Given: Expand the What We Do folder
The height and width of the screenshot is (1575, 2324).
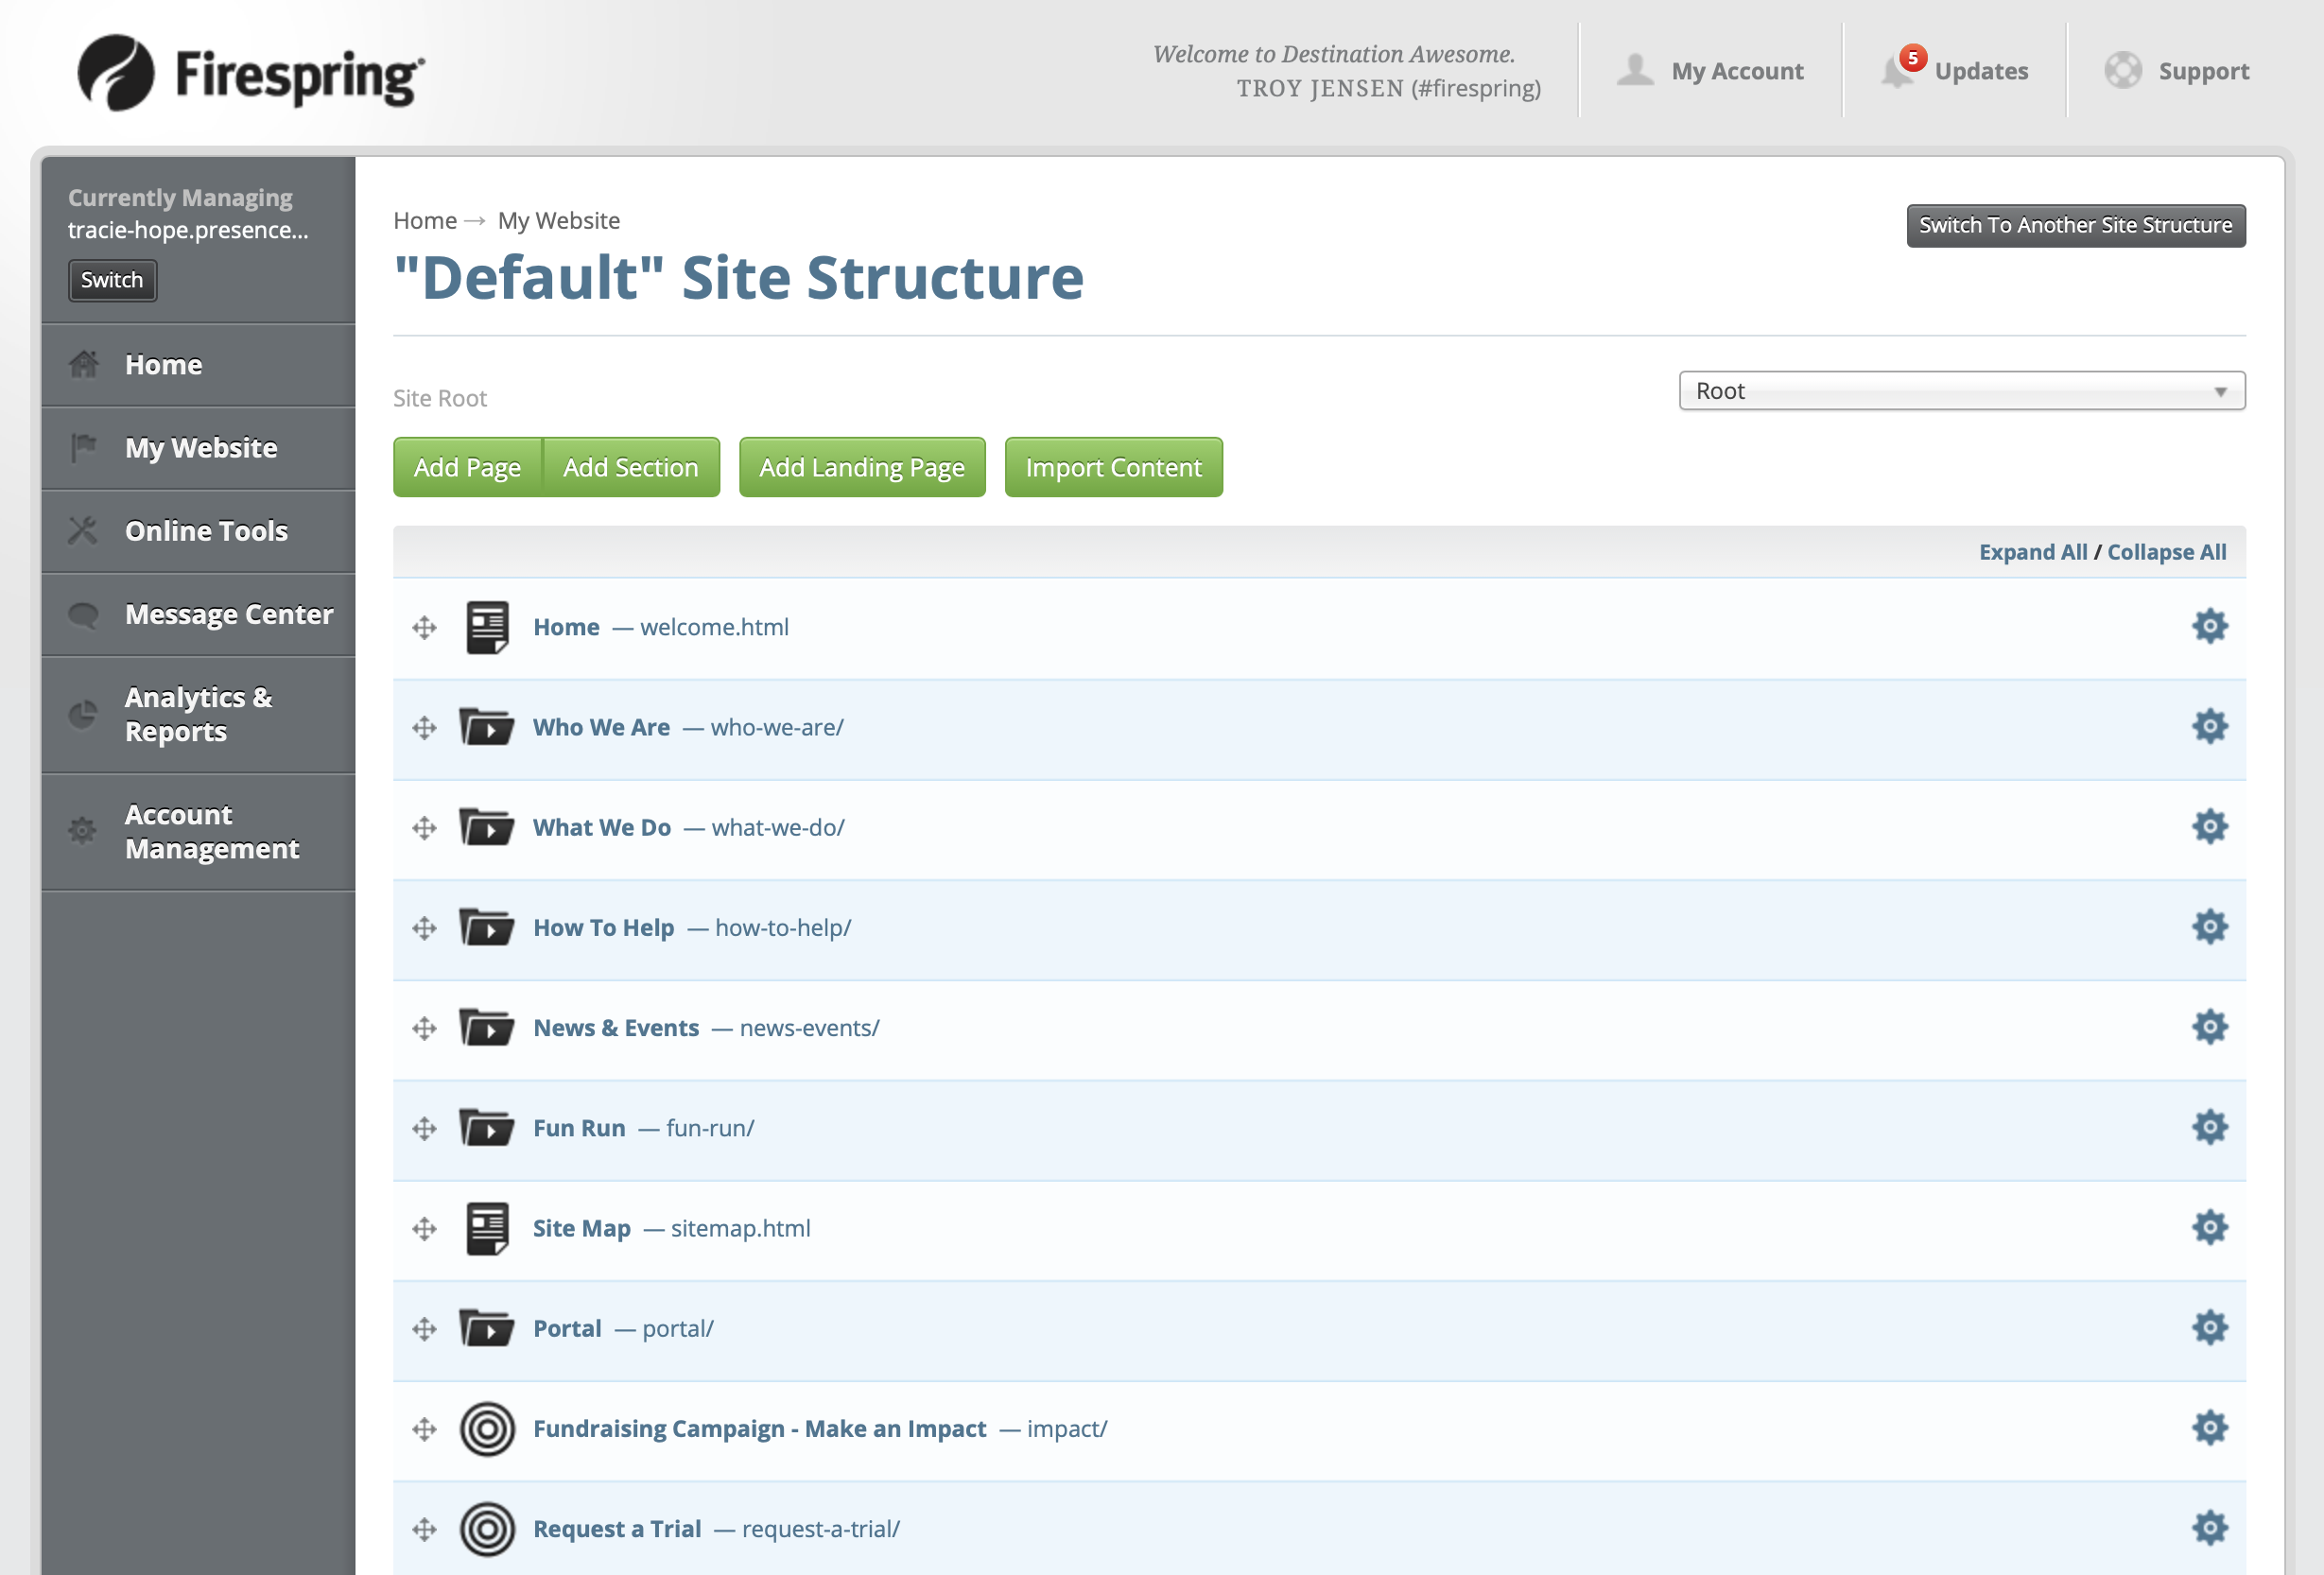Looking at the screenshot, I should pyautogui.click(x=487, y=828).
